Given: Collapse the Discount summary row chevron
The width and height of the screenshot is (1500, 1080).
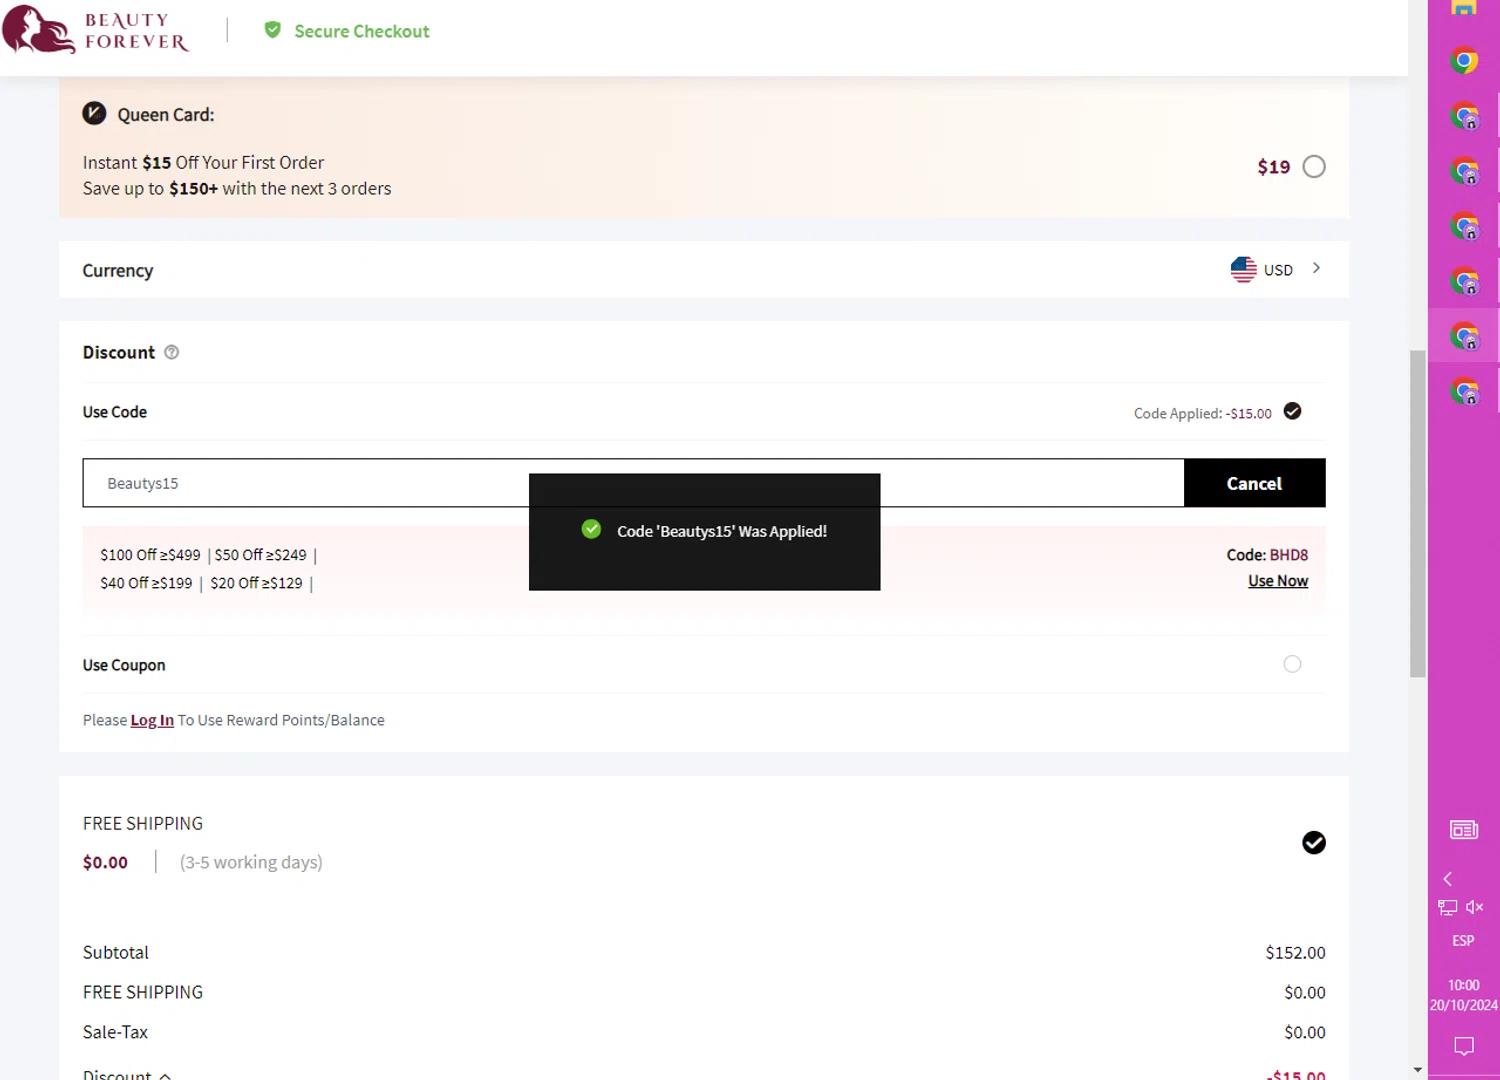Looking at the screenshot, I should tap(165, 1076).
